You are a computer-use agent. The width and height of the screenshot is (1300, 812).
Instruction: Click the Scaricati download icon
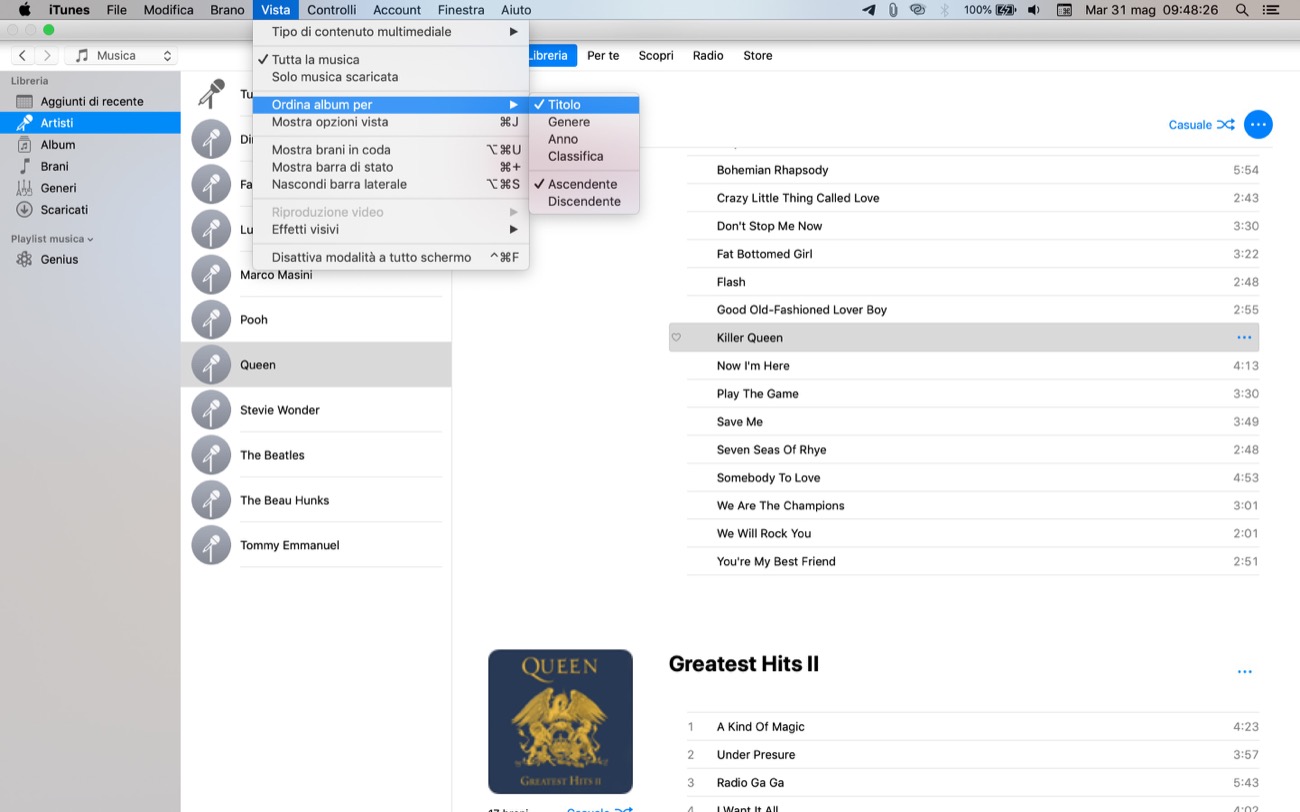25,210
